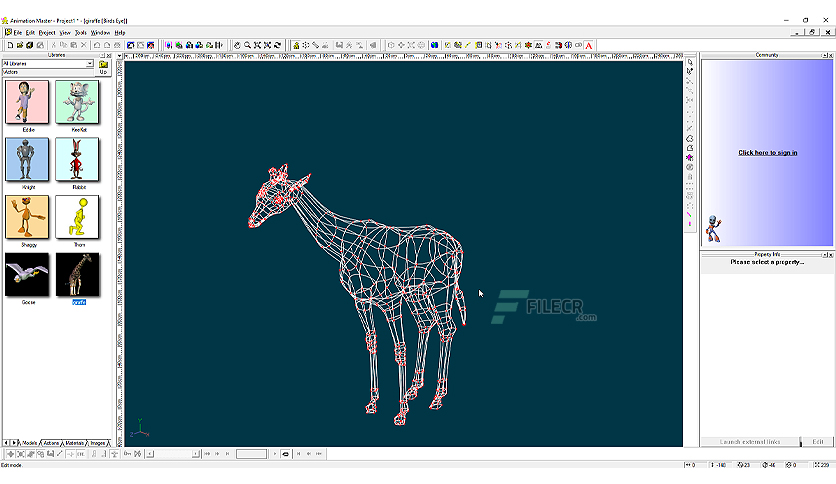The image size is (836, 484).
Task: Toggle the loop playback eye icon
Action: 285,454
